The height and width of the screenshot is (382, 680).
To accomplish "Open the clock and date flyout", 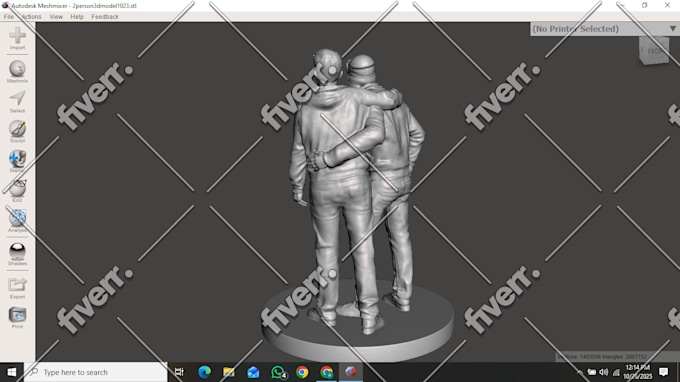I will [638, 372].
